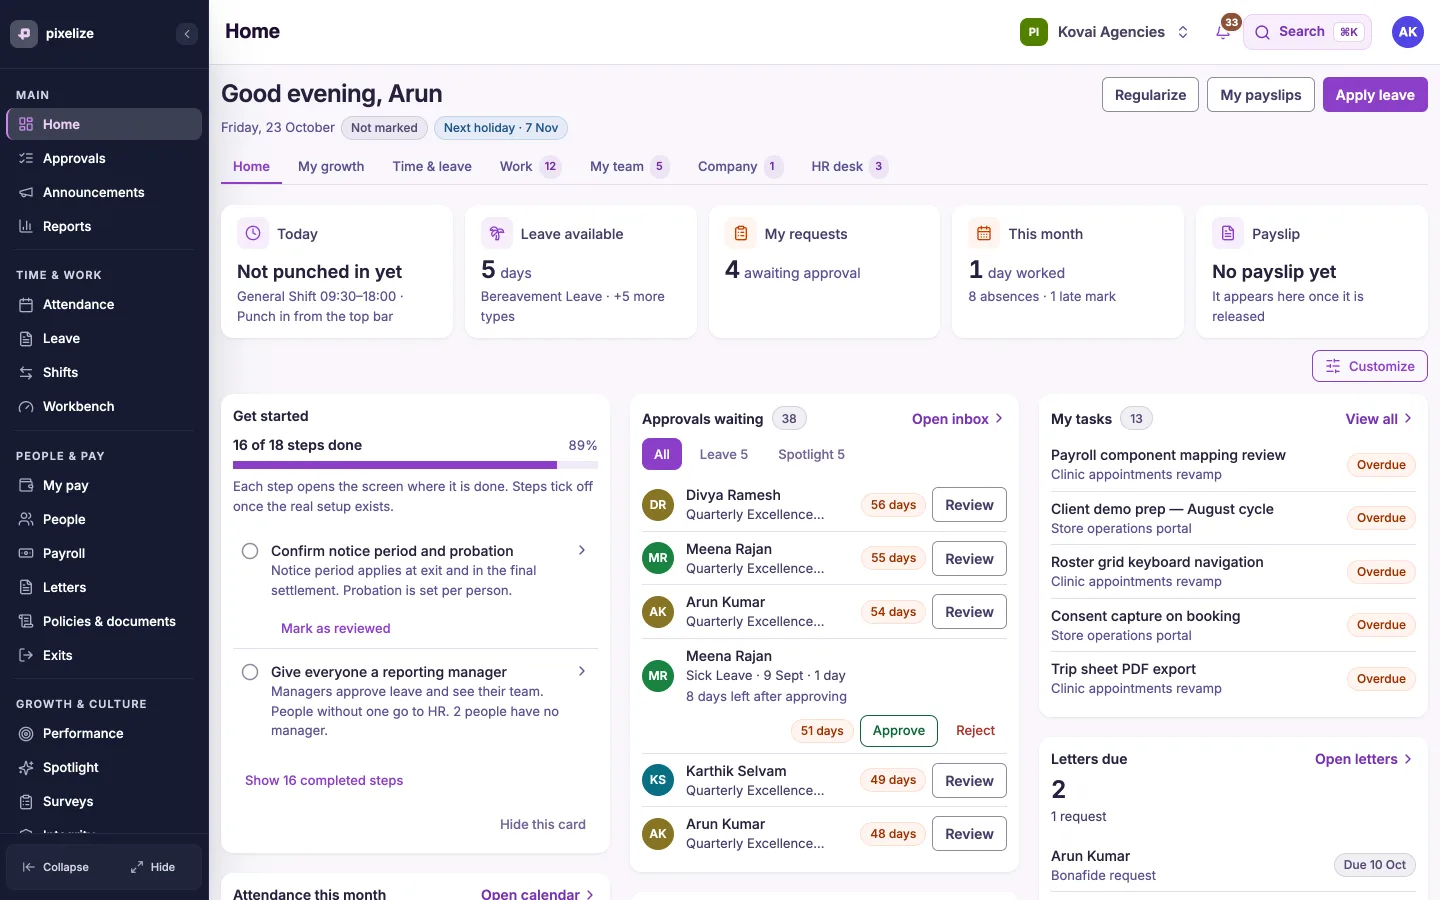Open Payroll from the sidebar
This screenshot has height=900, width=1440.
click(104, 553)
